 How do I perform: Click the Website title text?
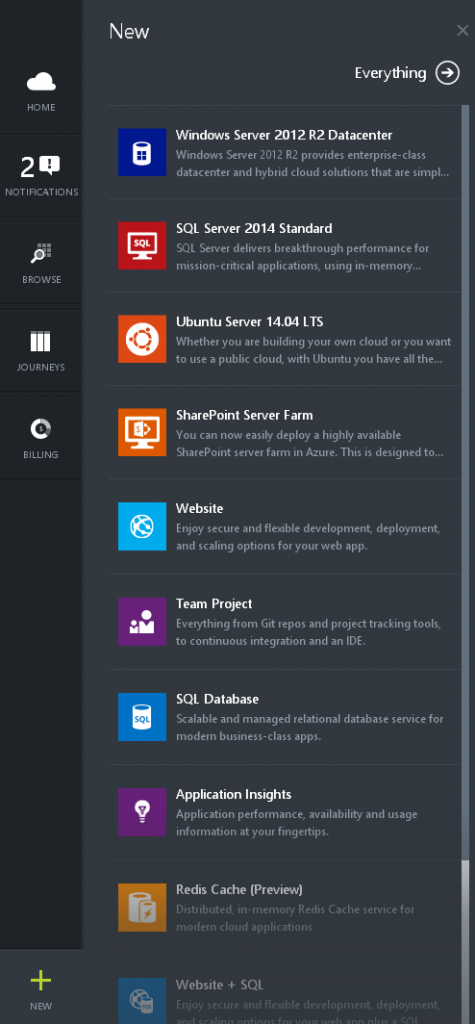point(199,509)
